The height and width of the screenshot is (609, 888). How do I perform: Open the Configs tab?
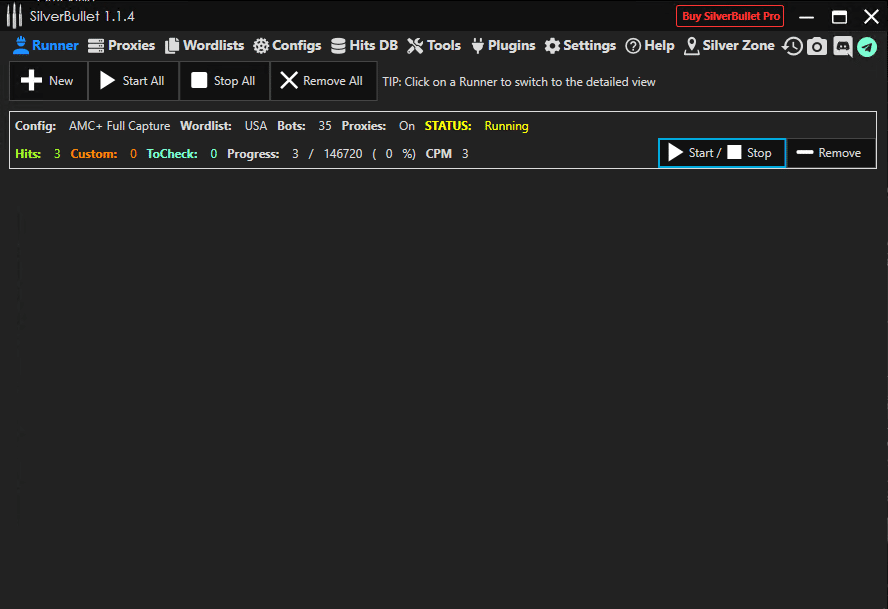(x=287, y=45)
